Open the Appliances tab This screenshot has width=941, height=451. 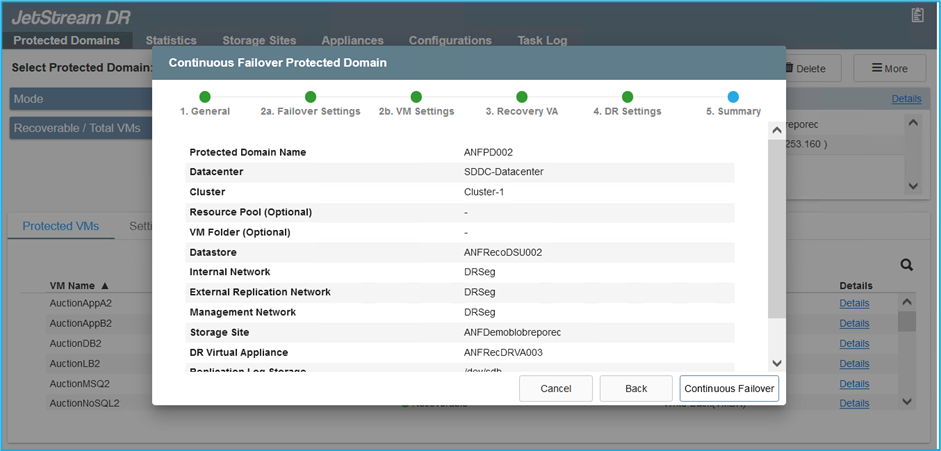click(x=352, y=41)
